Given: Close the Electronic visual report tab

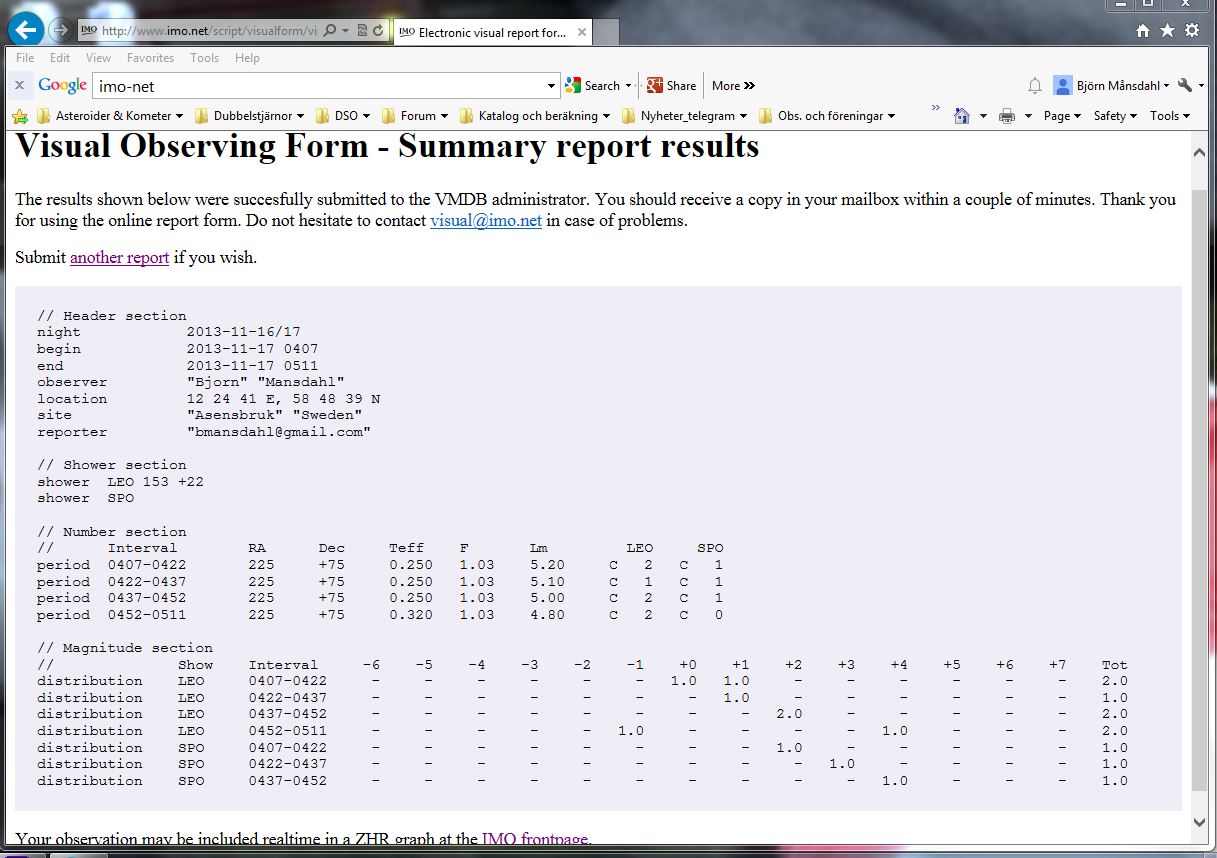Looking at the screenshot, I should click(583, 32).
